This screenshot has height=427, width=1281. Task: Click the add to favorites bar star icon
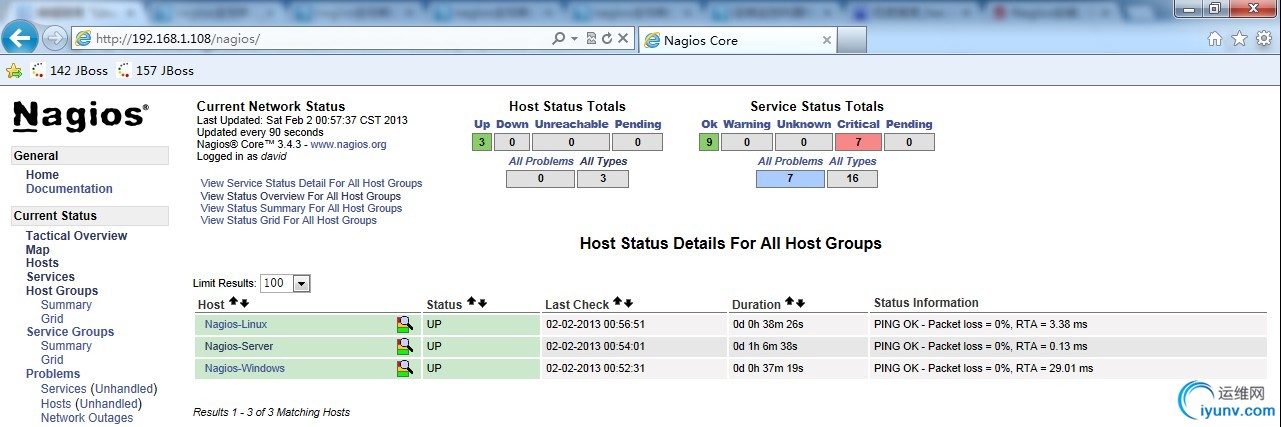tap(13, 71)
